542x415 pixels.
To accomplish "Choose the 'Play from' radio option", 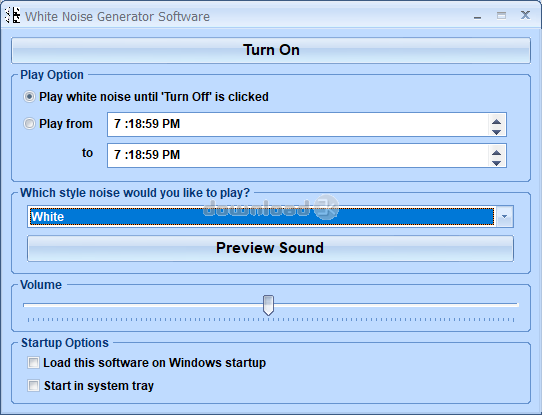I will click(x=29, y=124).
